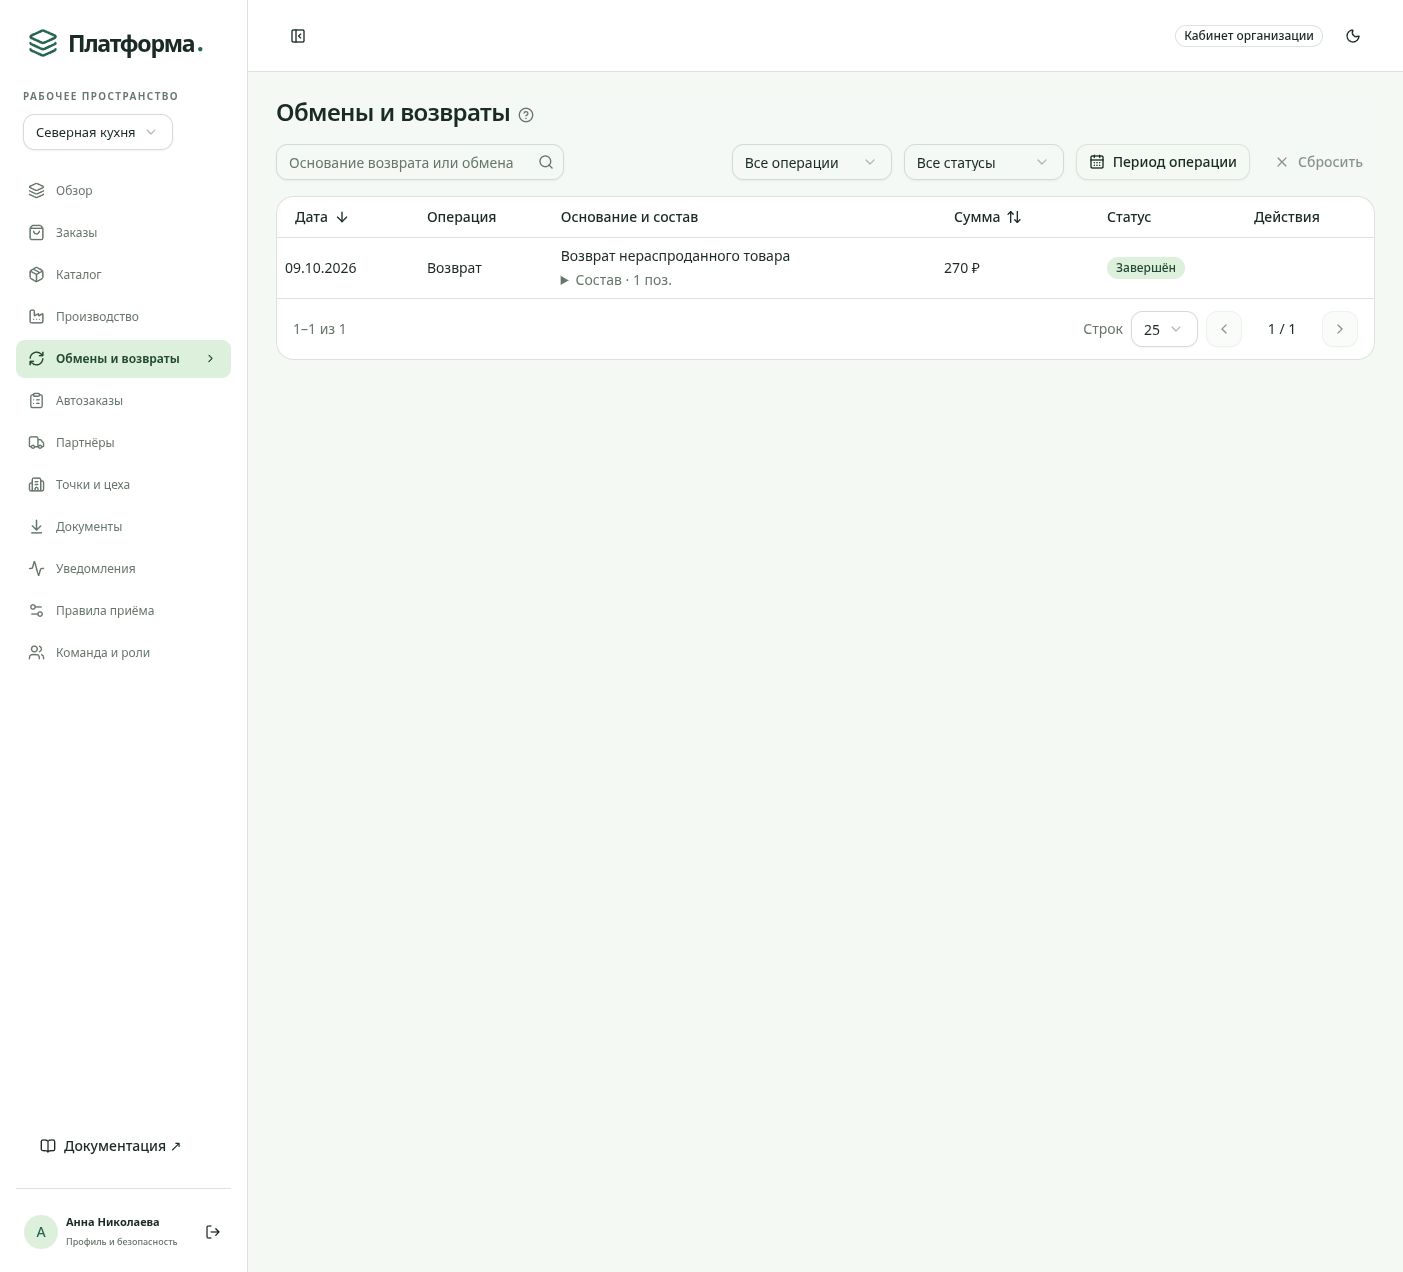Click the А user avatar
The height and width of the screenshot is (1272, 1403).
41,1232
